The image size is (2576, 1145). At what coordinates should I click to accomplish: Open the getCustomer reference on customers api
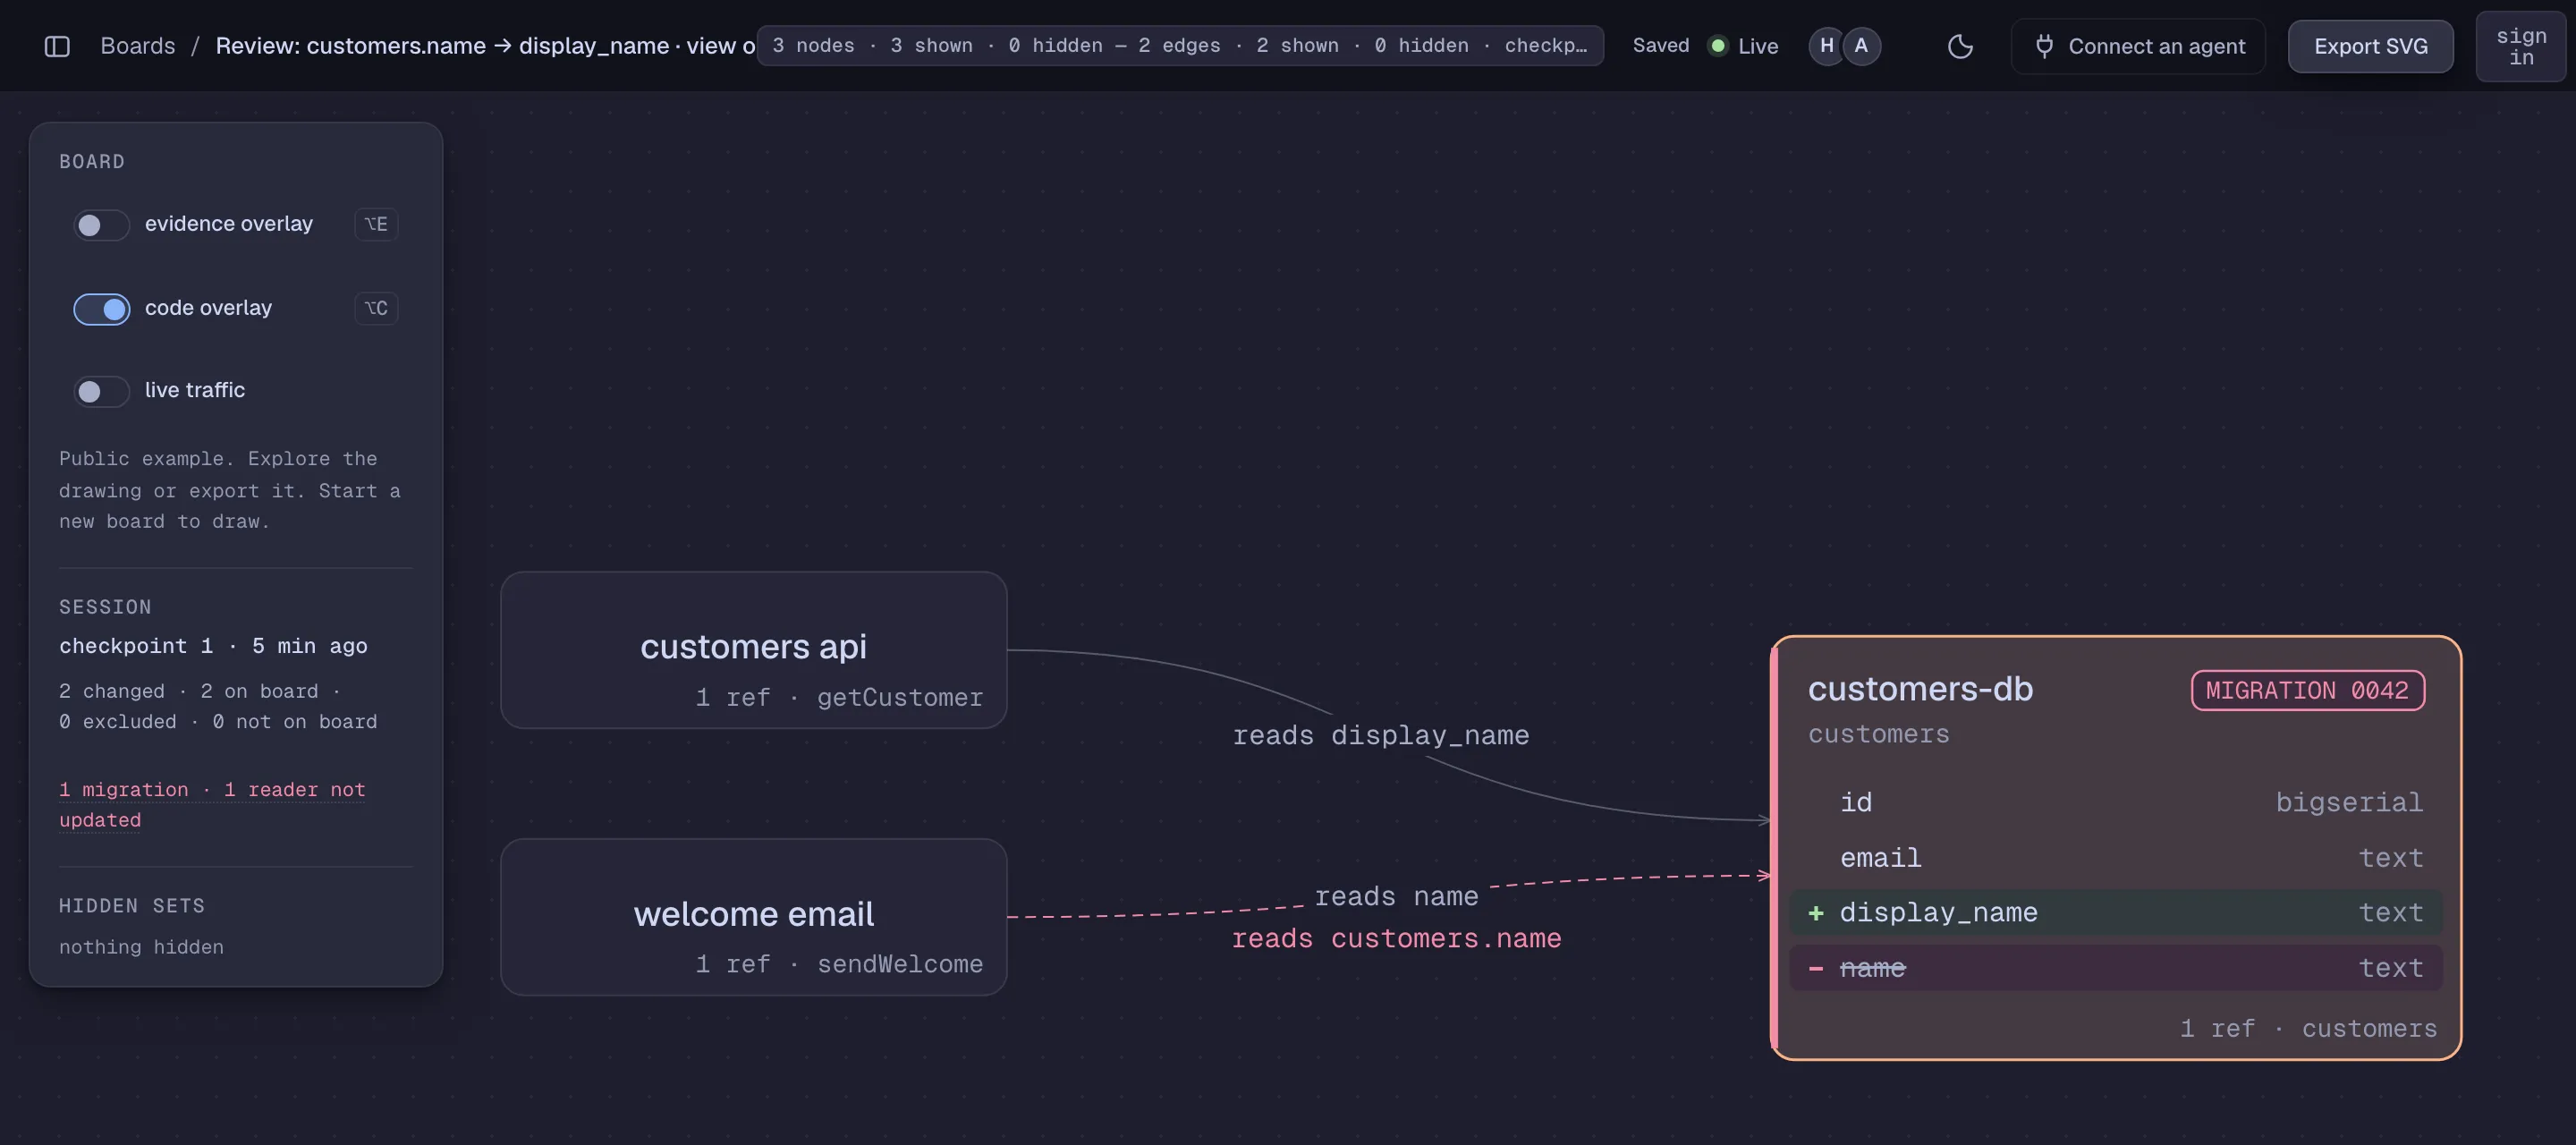coord(839,698)
